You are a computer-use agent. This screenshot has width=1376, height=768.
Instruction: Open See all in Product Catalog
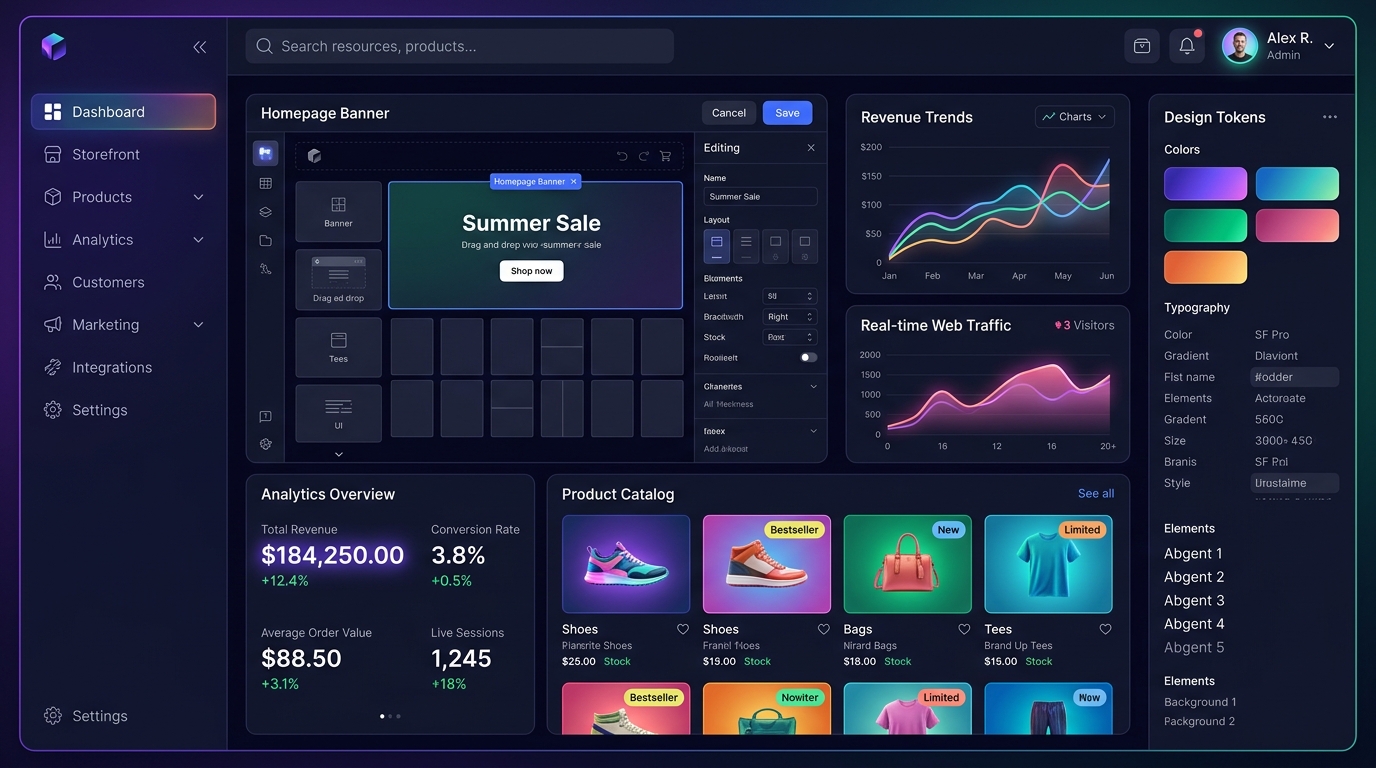tap(1096, 494)
